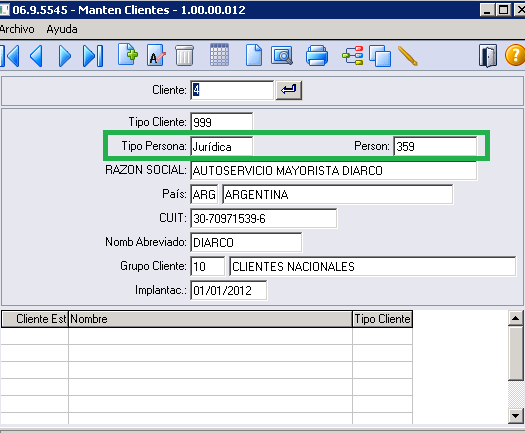Open the orange help question icon
The height and width of the screenshot is (433, 525).
tap(515, 56)
